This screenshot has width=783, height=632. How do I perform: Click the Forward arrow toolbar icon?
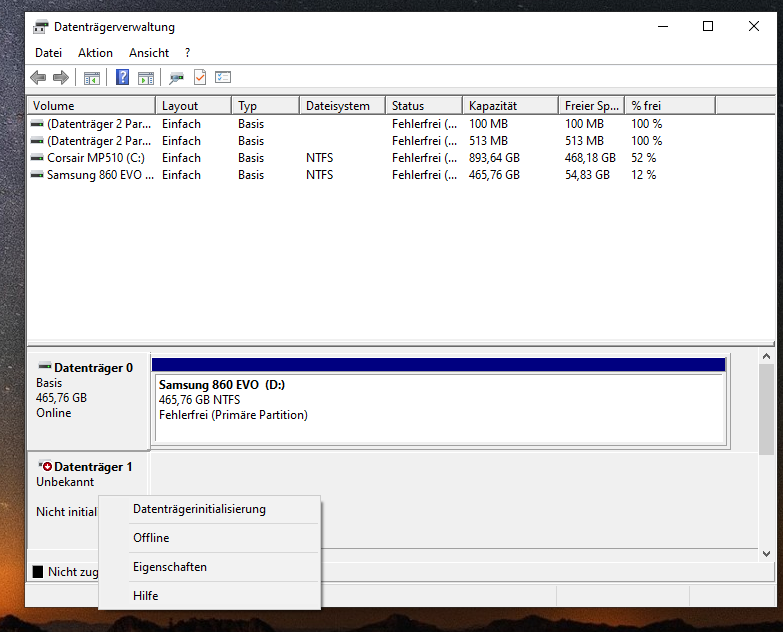click(x=60, y=77)
